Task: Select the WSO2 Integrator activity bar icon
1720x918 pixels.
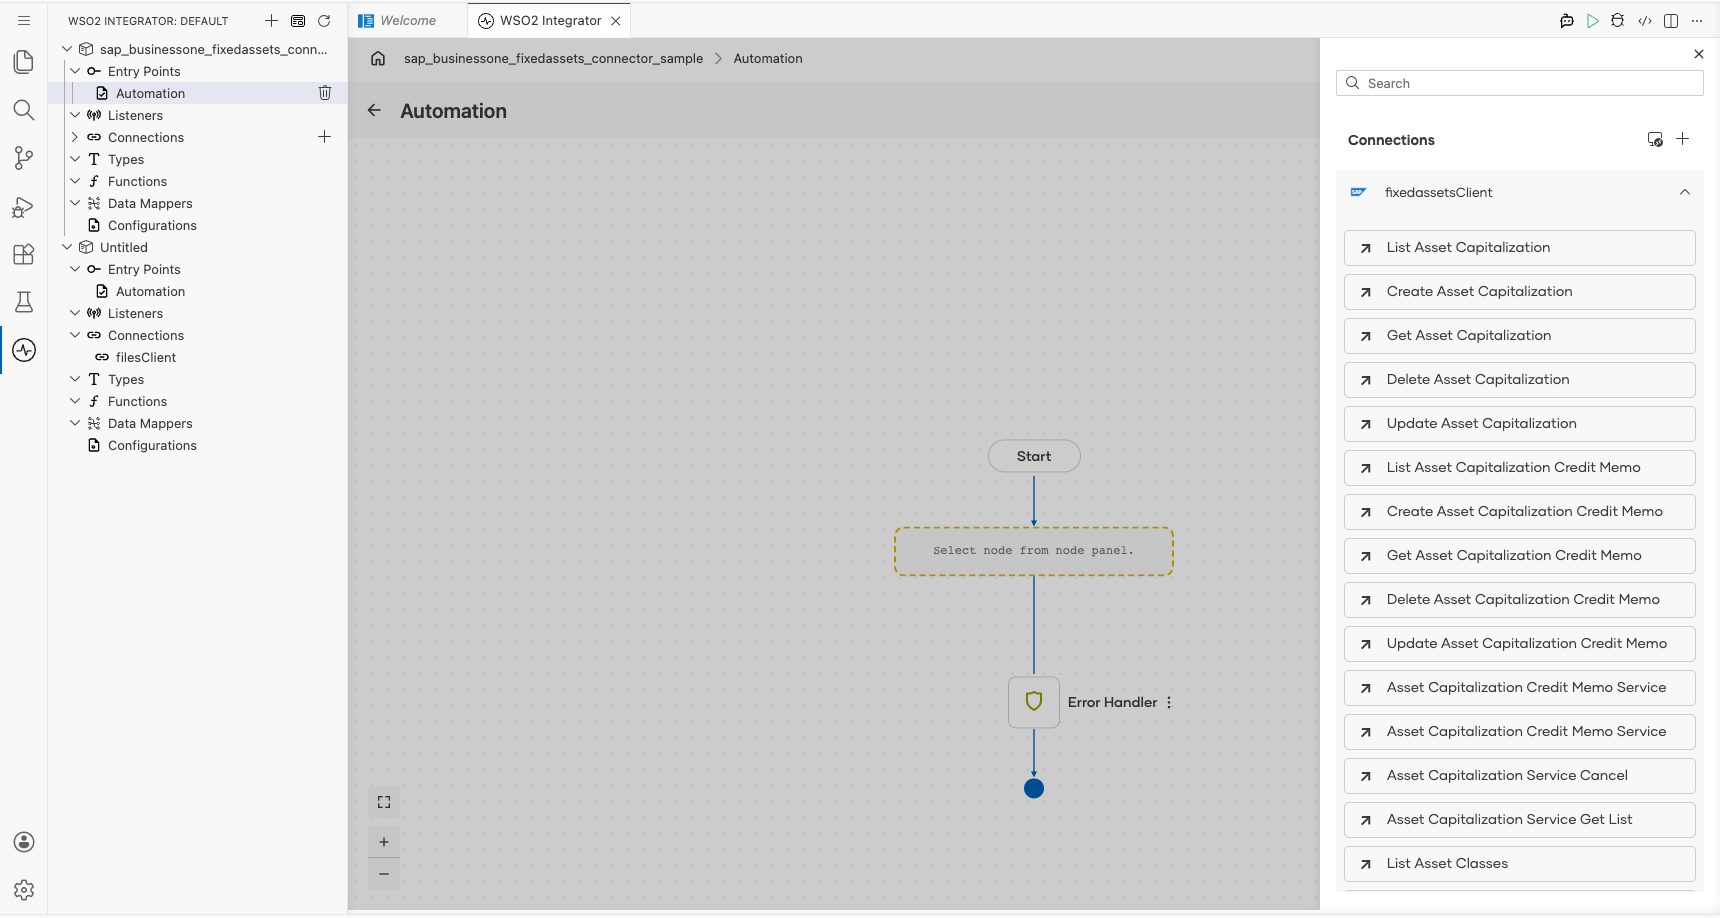Action: (24, 350)
